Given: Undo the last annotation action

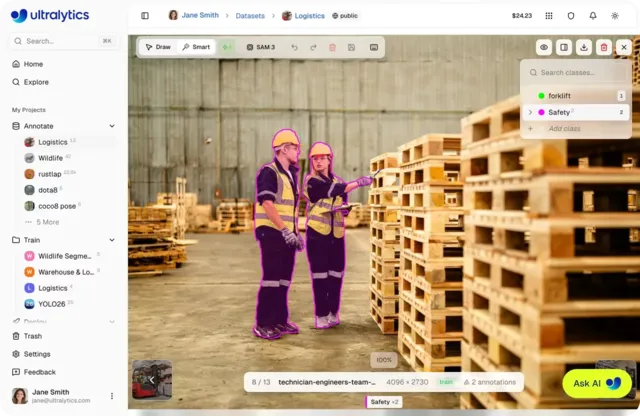Looking at the screenshot, I should tap(294, 47).
